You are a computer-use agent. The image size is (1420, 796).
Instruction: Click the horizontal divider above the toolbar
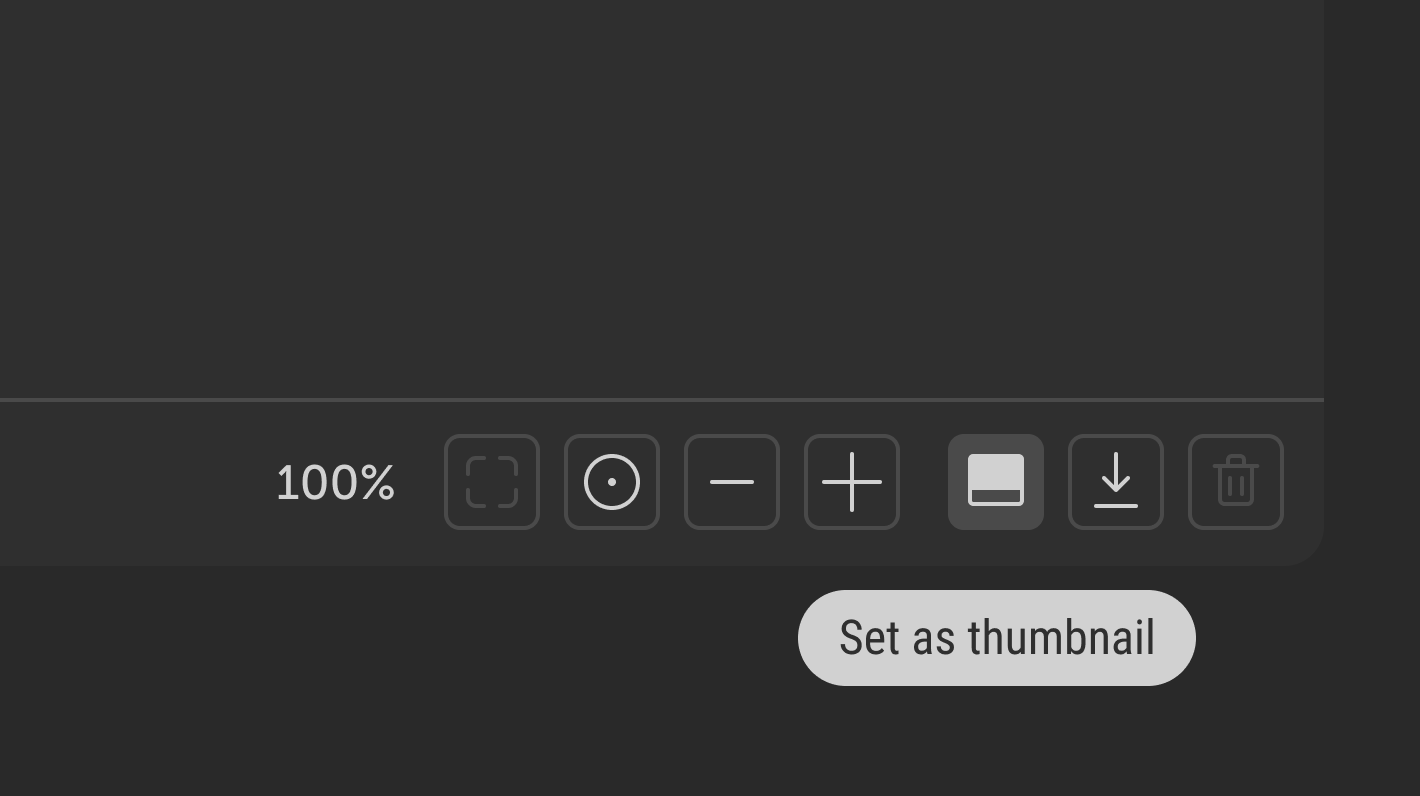click(x=660, y=400)
